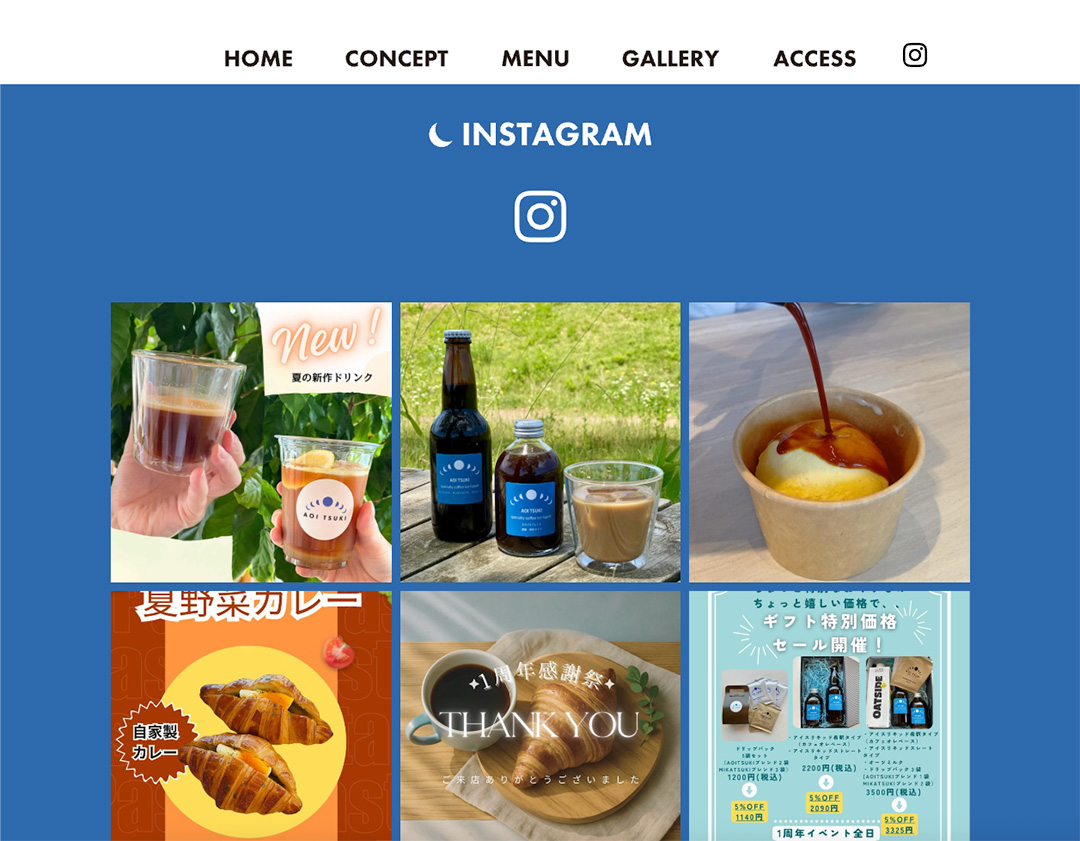The image size is (1080, 841).
Task: Navigate to the GALLERY section
Action: (x=670, y=59)
